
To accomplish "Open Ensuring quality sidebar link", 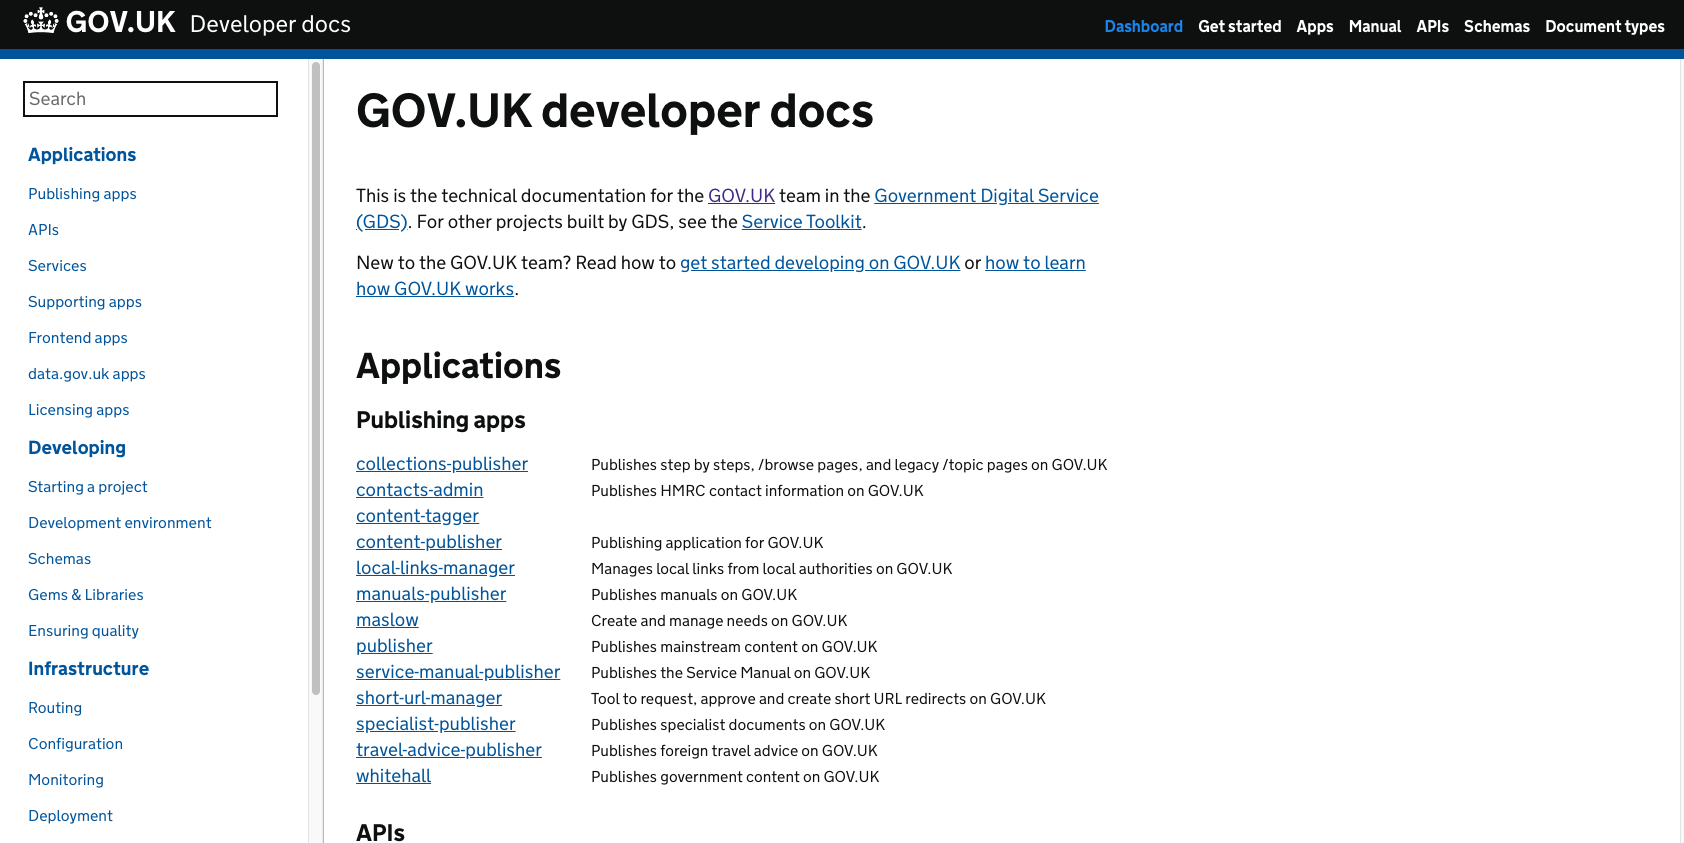I will [83, 631].
